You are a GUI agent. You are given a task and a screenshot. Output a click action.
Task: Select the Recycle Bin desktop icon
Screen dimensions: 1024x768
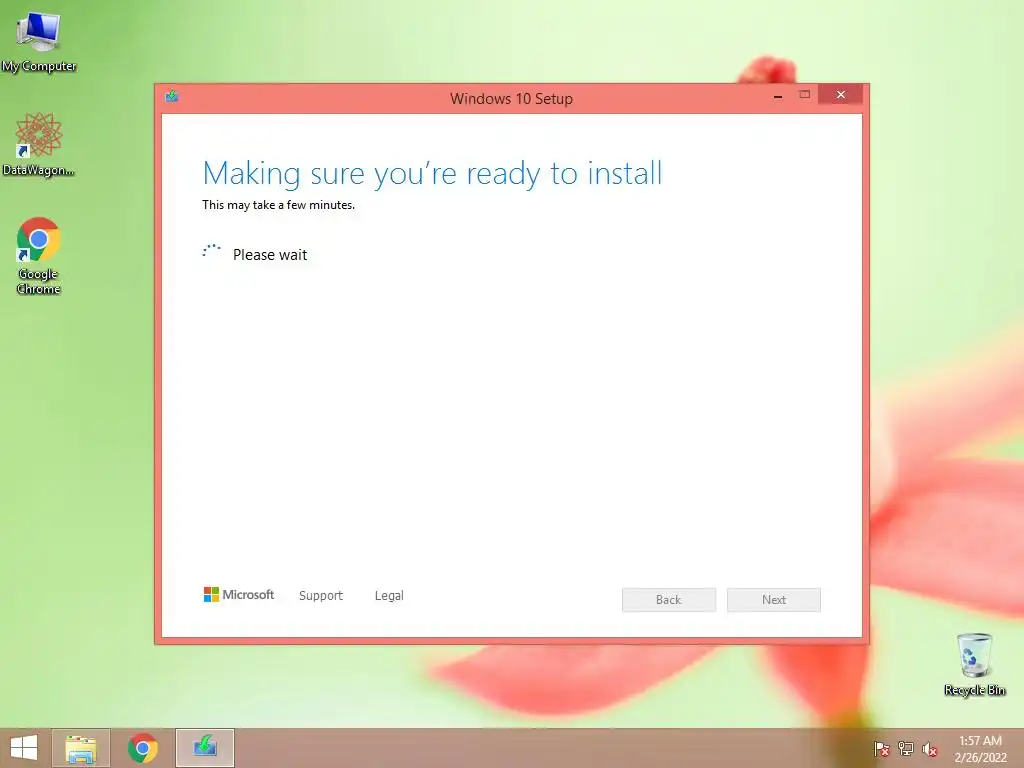click(x=974, y=664)
